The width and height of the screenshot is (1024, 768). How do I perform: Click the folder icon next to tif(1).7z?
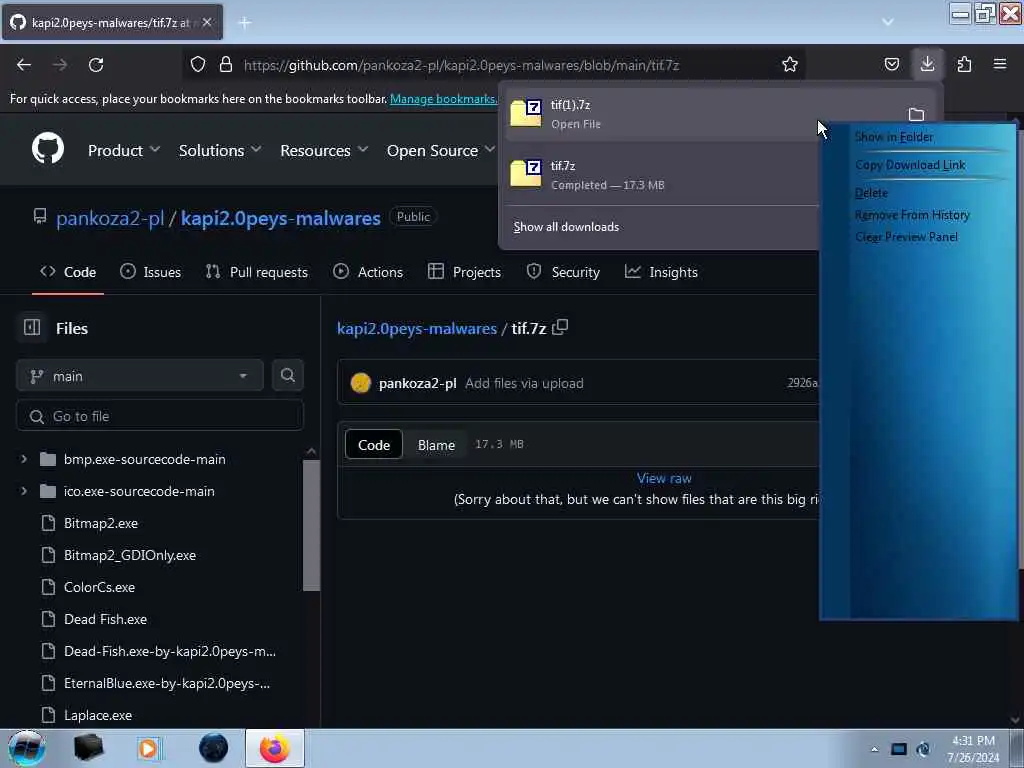click(916, 115)
